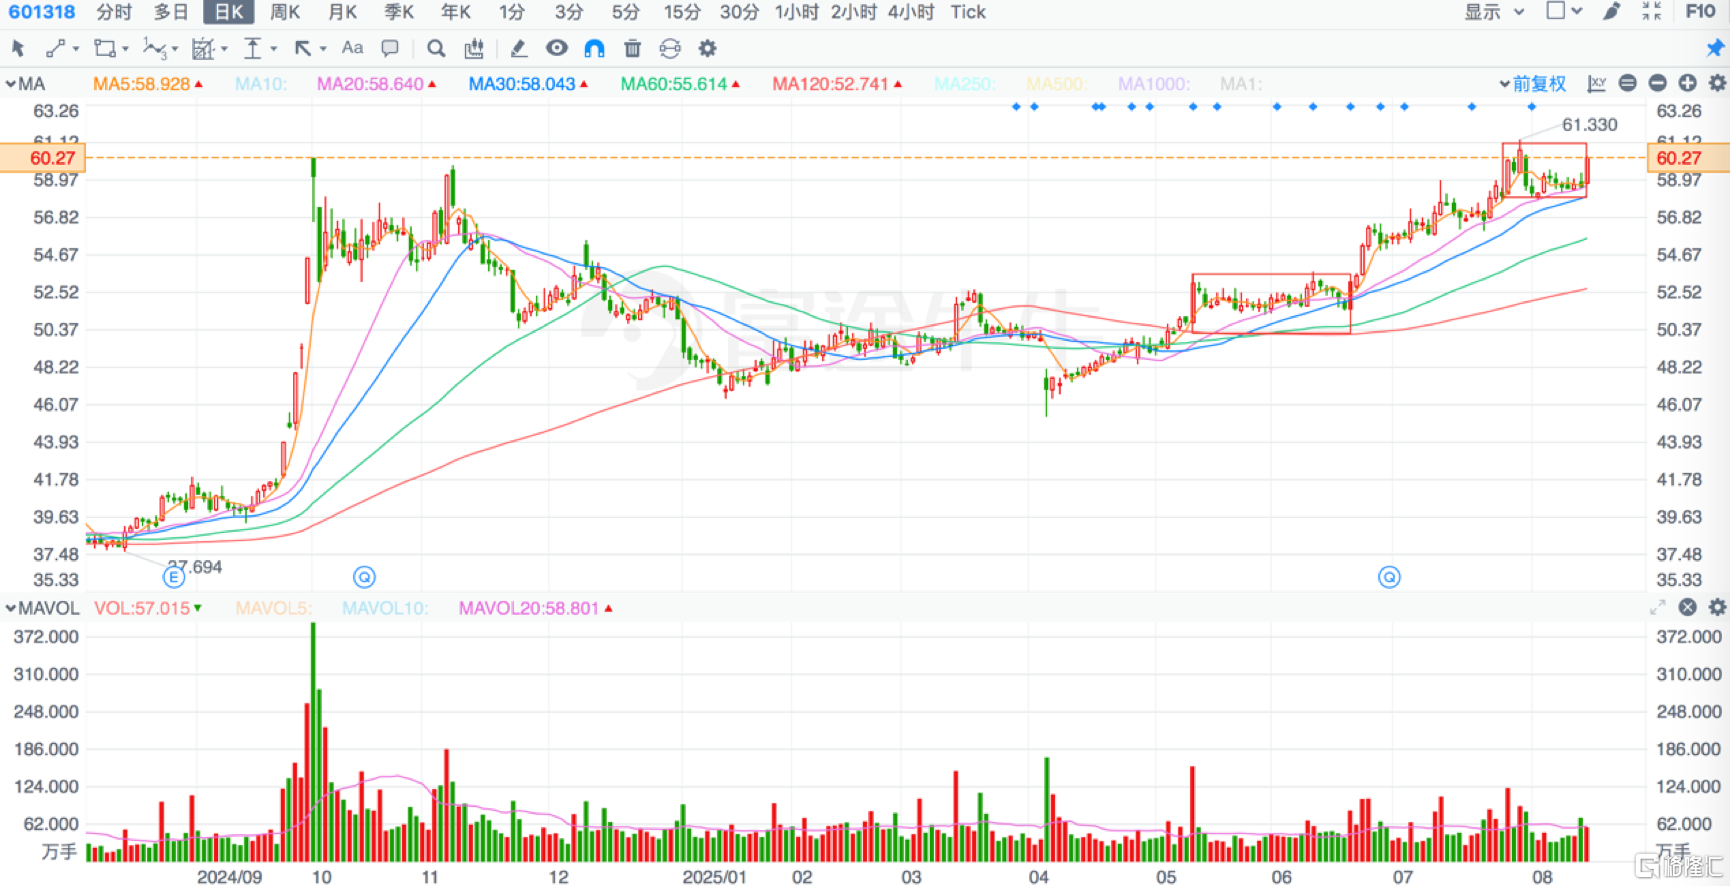Switch to the 30分 timeframe tab

[739, 12]
